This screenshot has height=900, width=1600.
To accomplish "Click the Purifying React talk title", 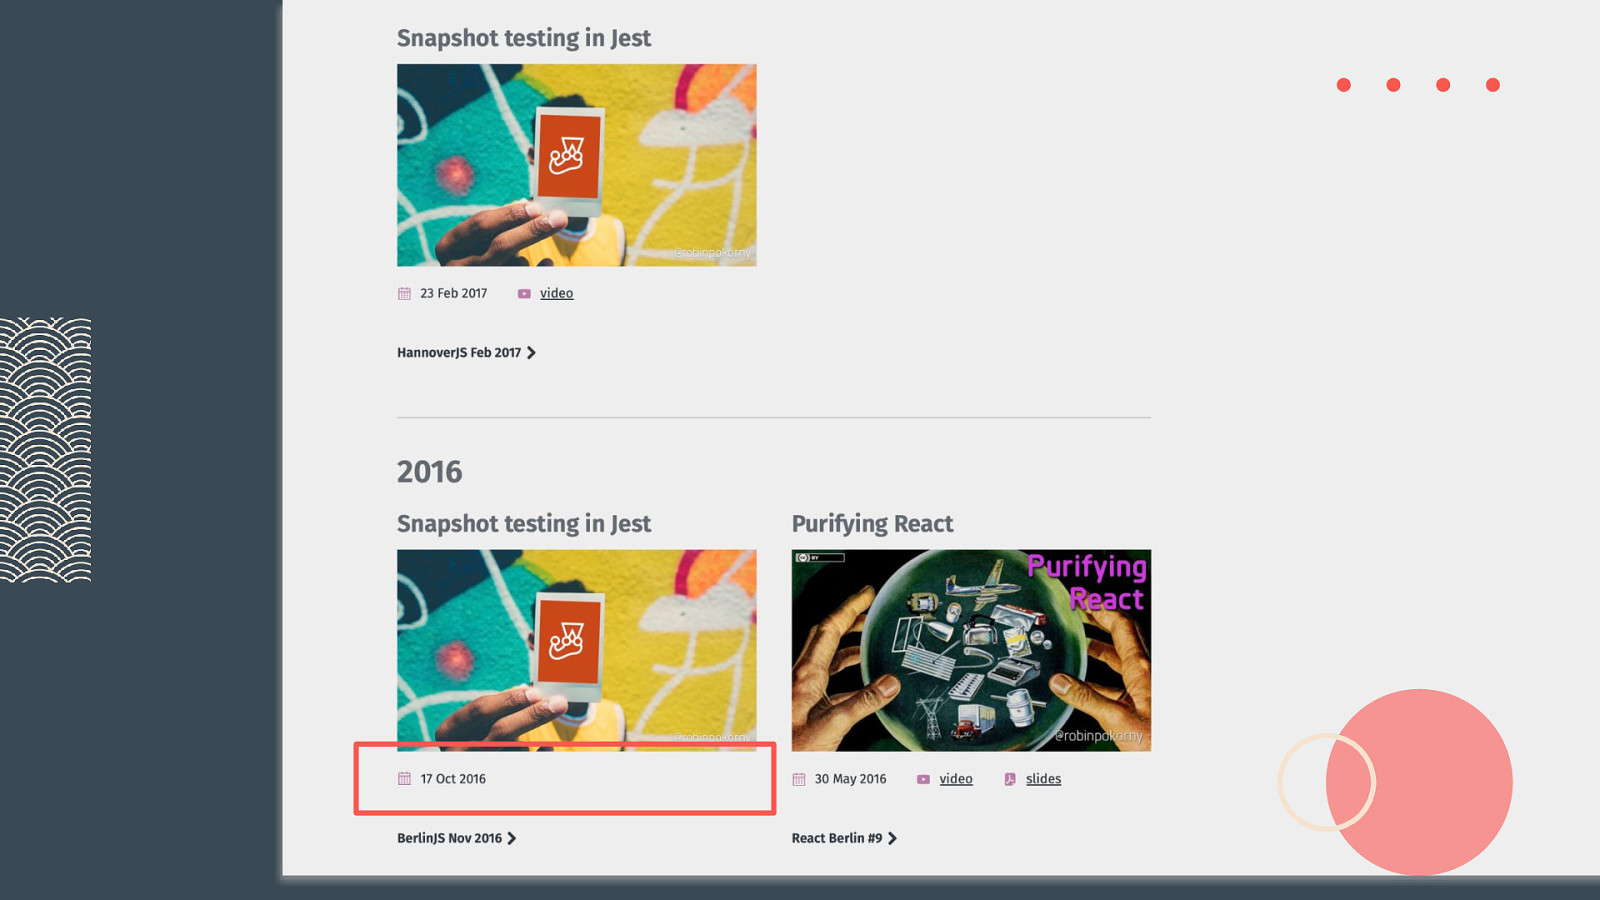I will pos(872,524).
